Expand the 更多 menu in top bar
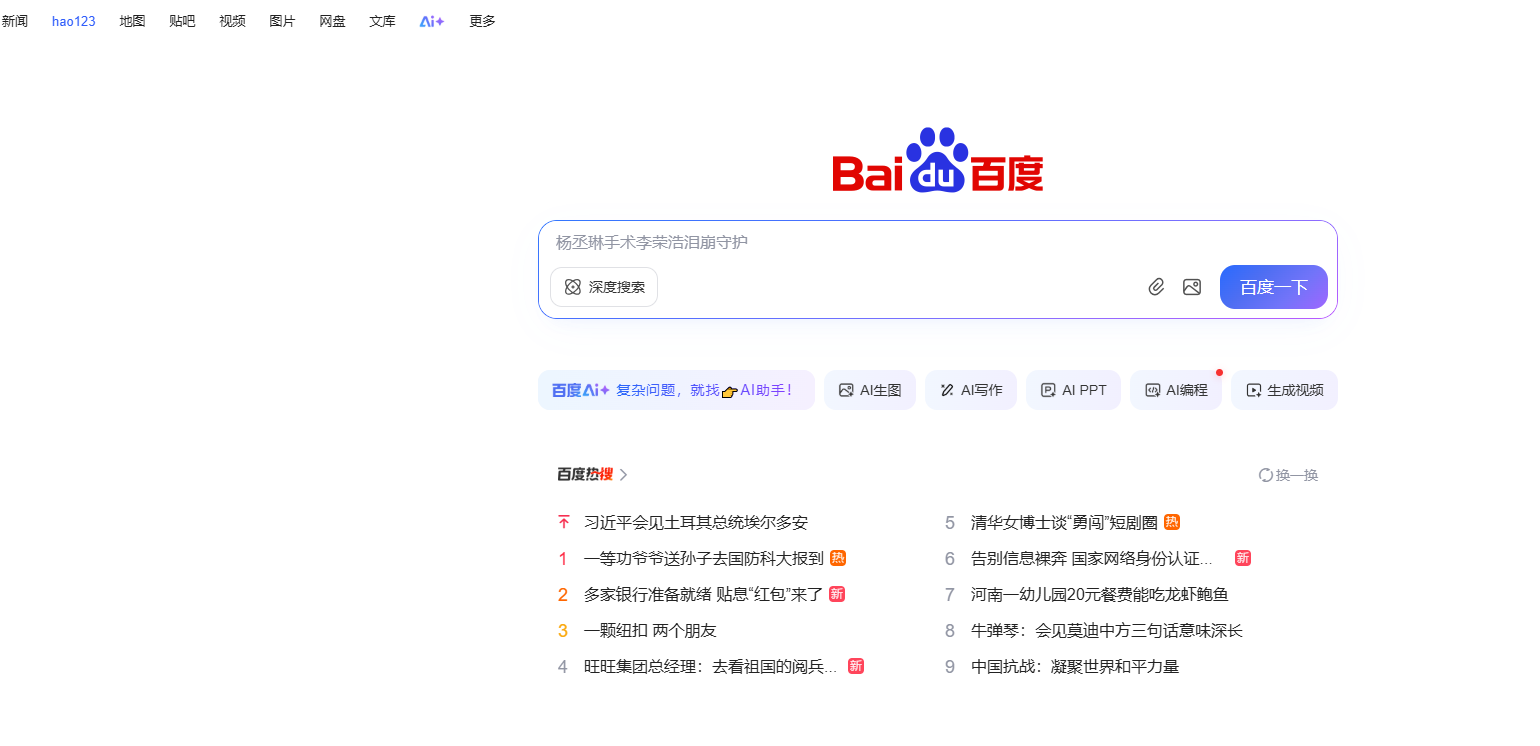Screen dimensions: 1540x746 [482, 21]
